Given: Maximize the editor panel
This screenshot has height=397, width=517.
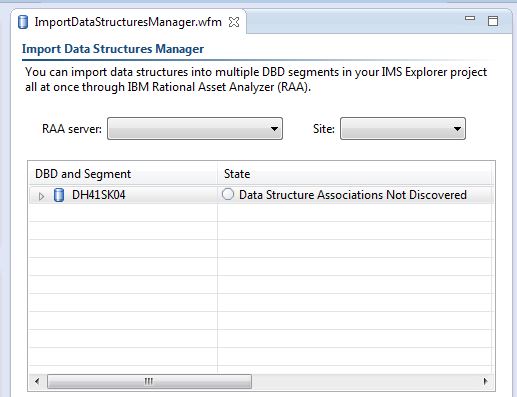Looking at the screenshot, I should pyautogui.click(x=493, y=21).
